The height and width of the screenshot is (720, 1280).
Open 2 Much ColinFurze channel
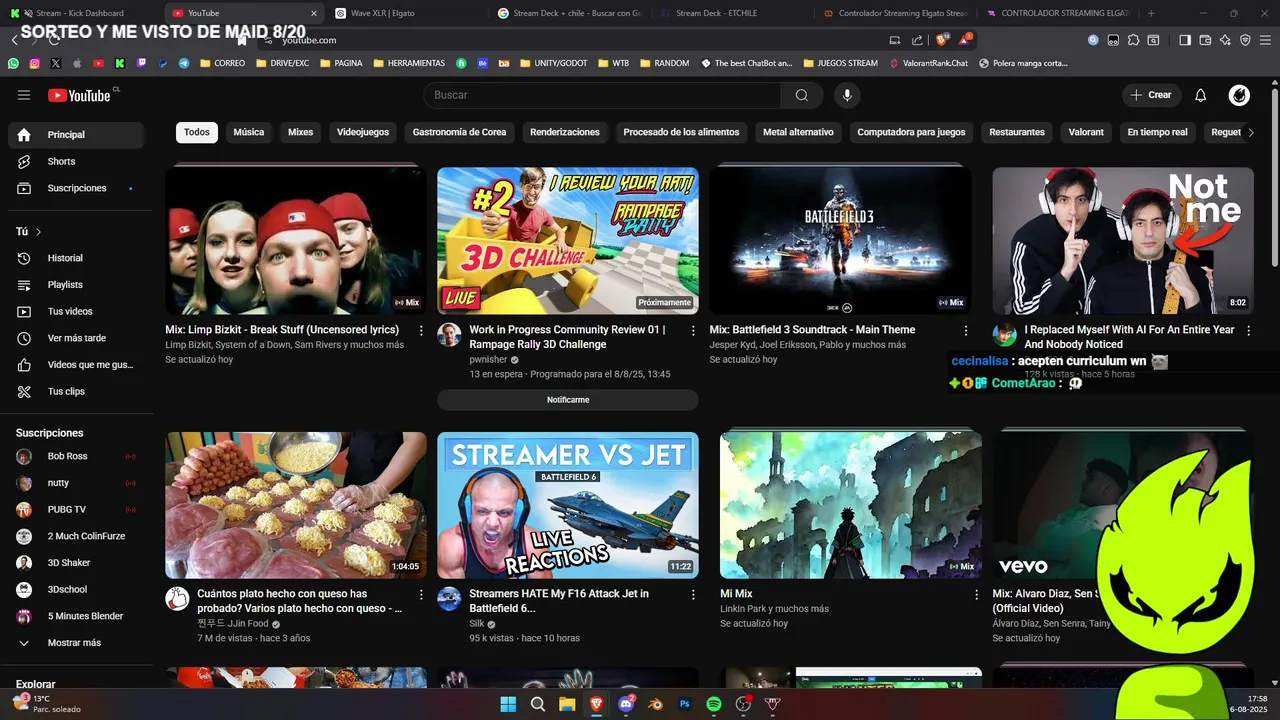(77, 536)
